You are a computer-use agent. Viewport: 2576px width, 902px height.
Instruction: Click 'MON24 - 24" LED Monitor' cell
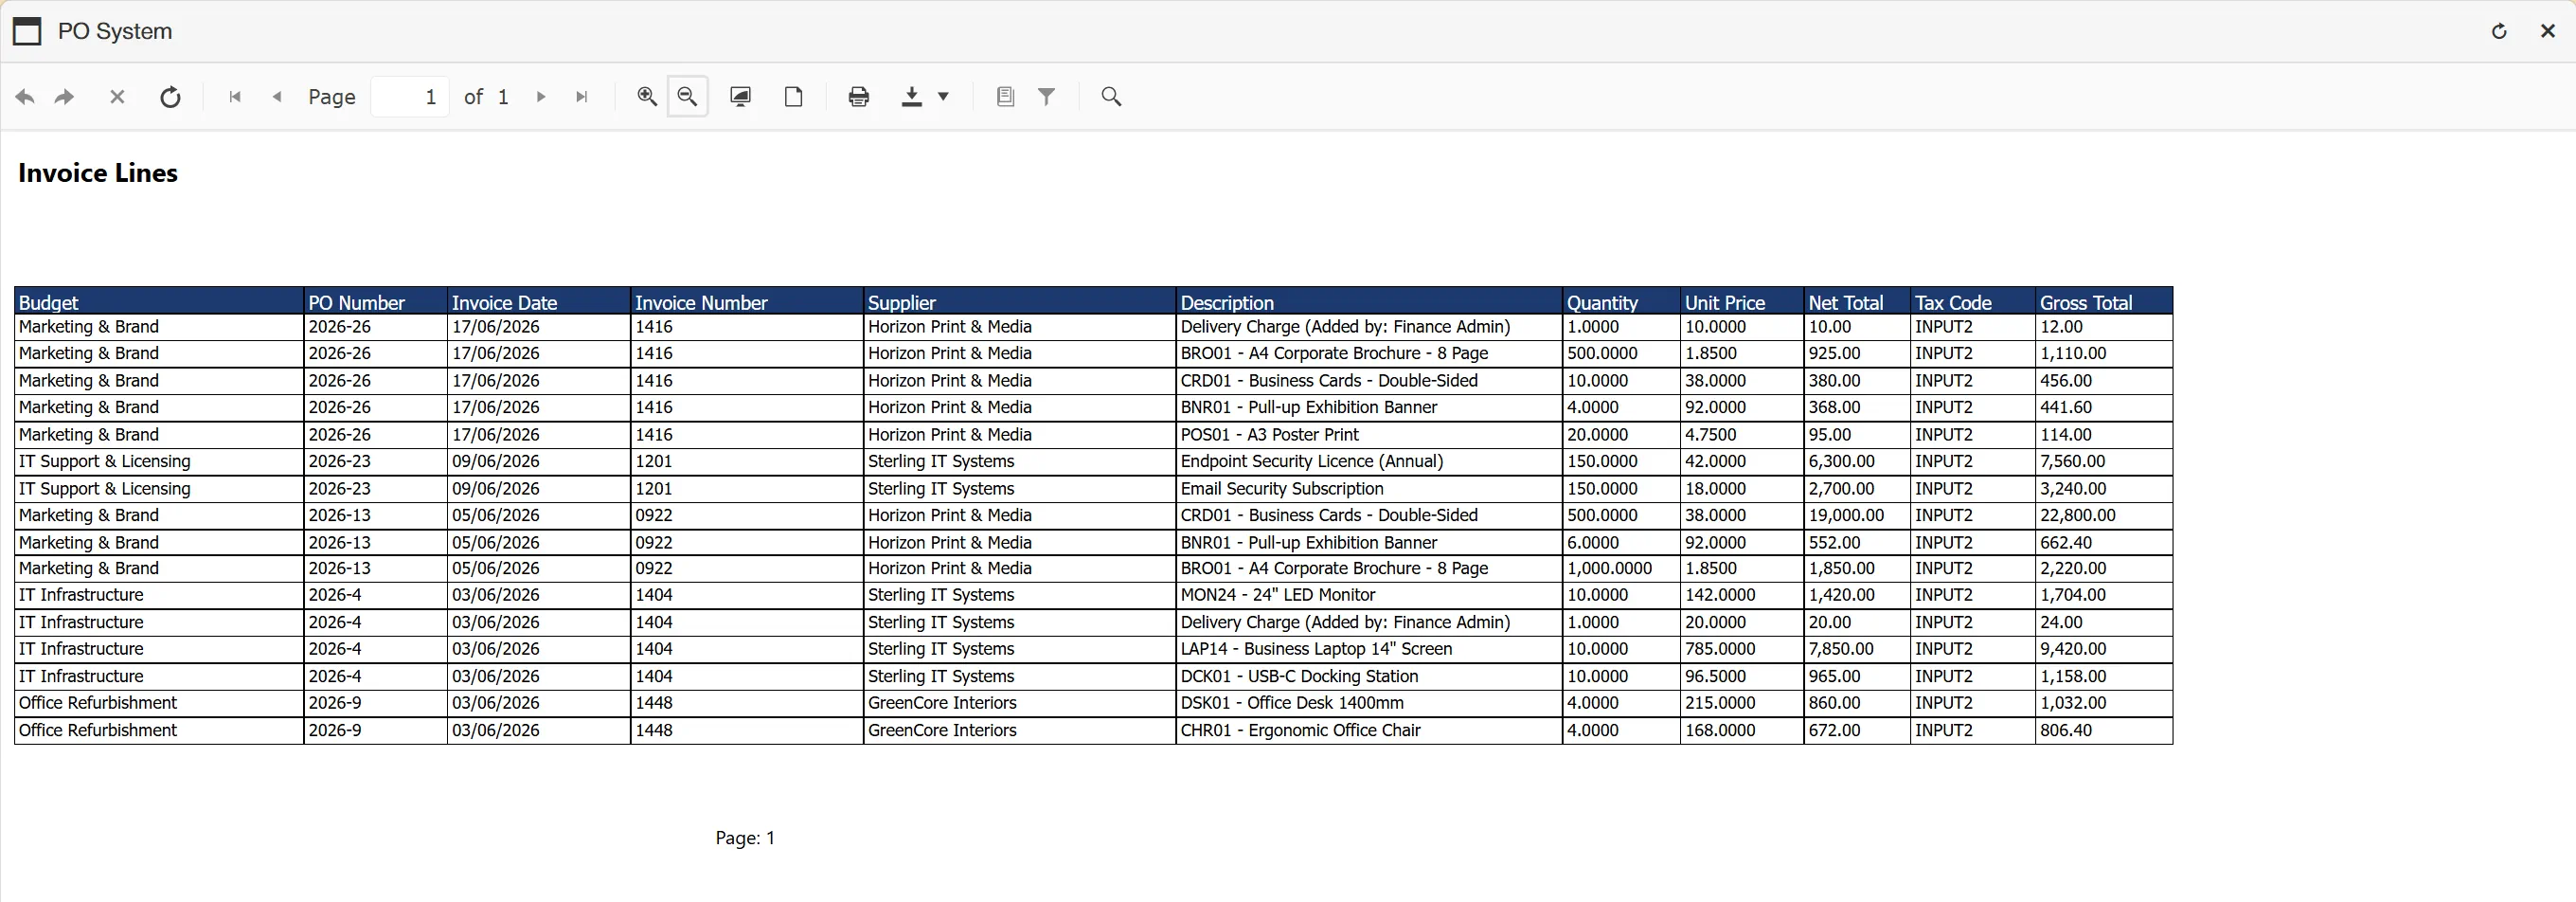tap(1369, 595)
